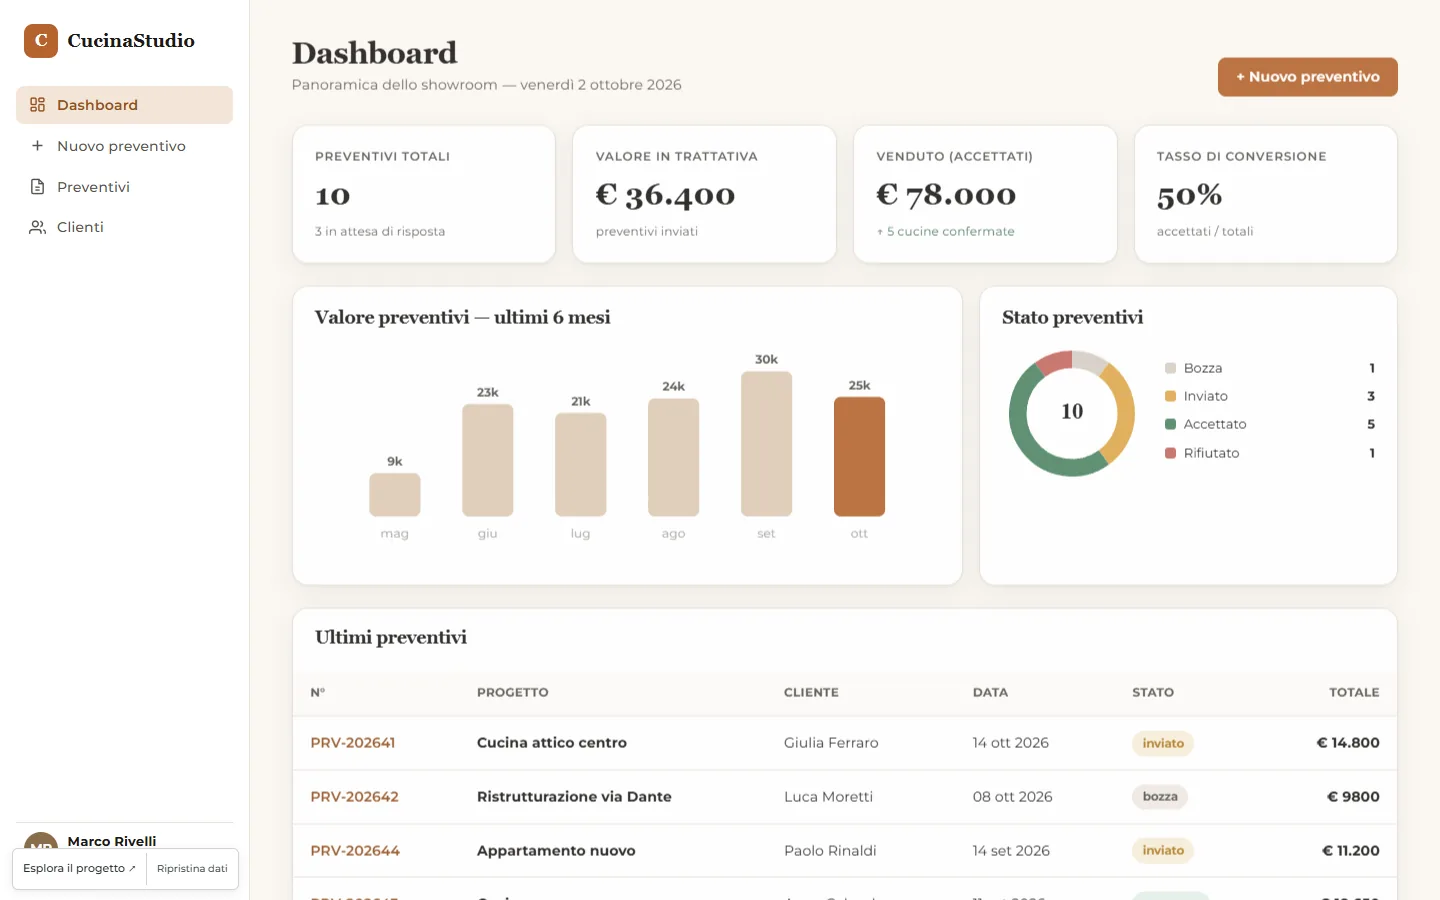Screen dimensions: 1440x900
Task: Click the Bozza legend color swatch
Action: (1170, 368)
